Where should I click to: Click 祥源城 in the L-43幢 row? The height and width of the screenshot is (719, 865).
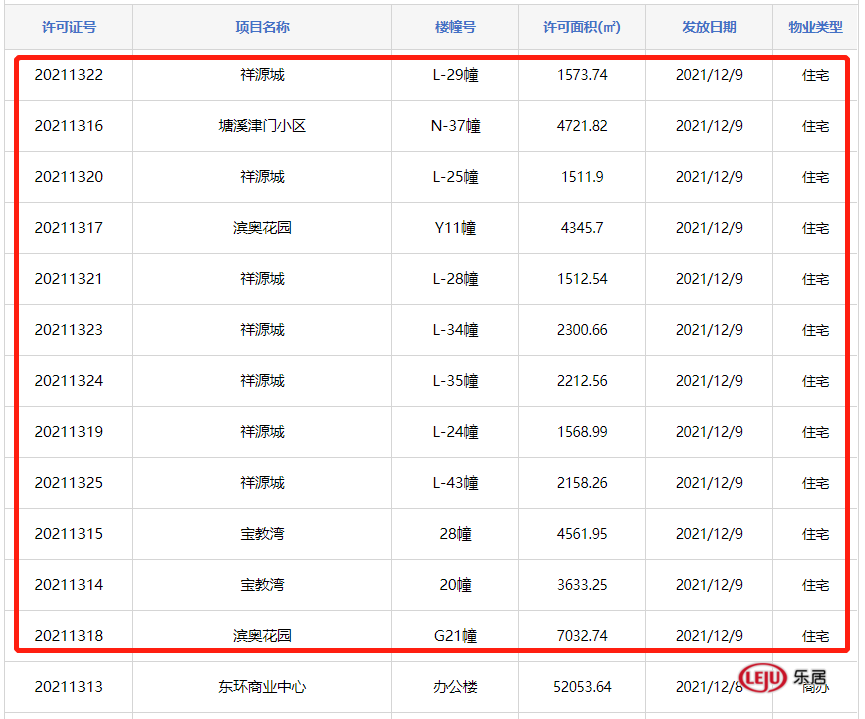[x=262, y=483]
